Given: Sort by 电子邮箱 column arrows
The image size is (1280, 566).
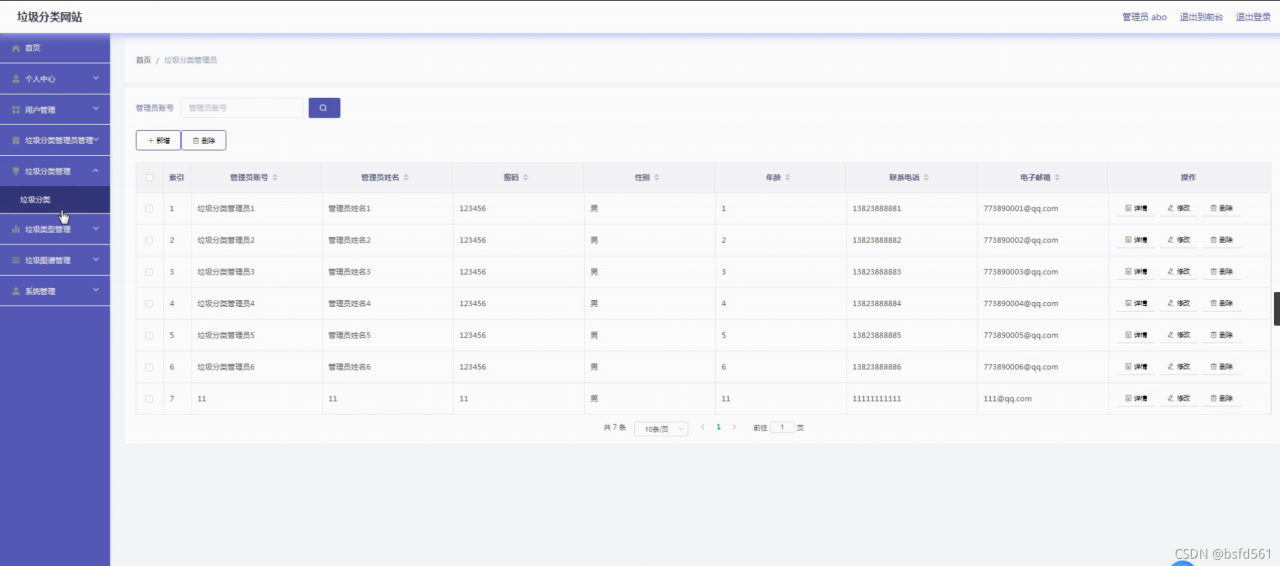Looking at the screenshot, I should tap(1058, 177).
